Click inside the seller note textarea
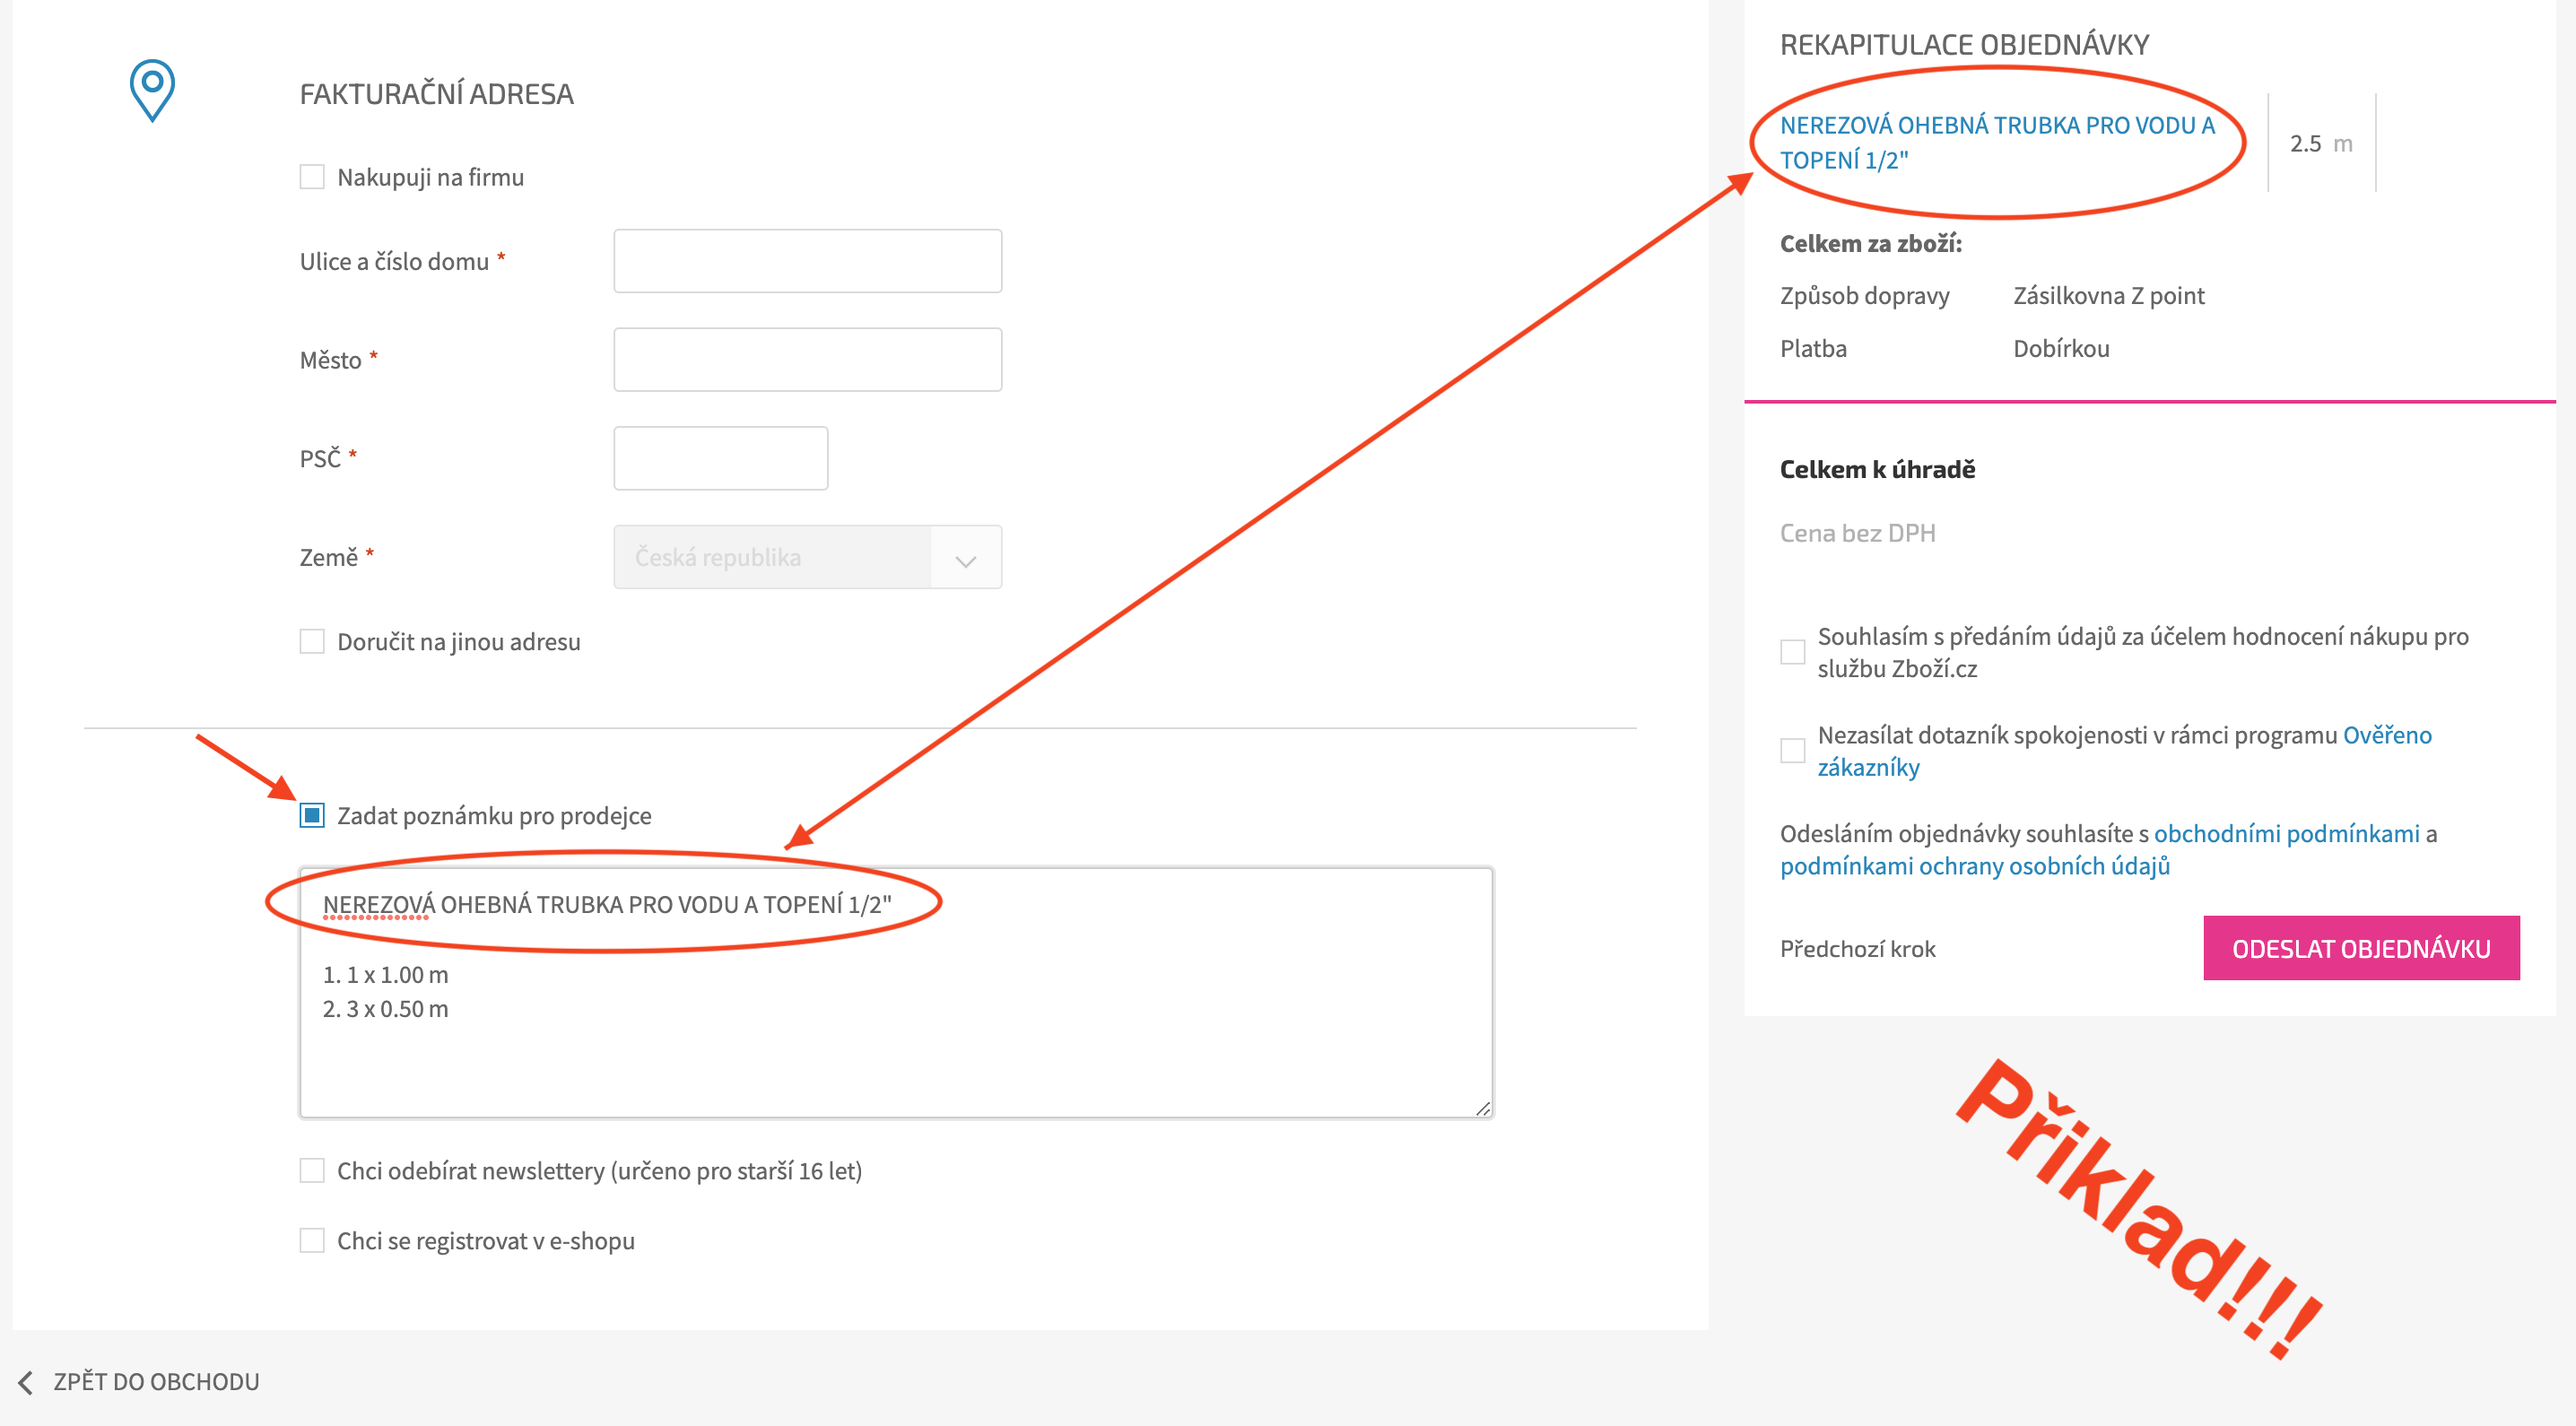2576x1426 pixels. (896, 992)
